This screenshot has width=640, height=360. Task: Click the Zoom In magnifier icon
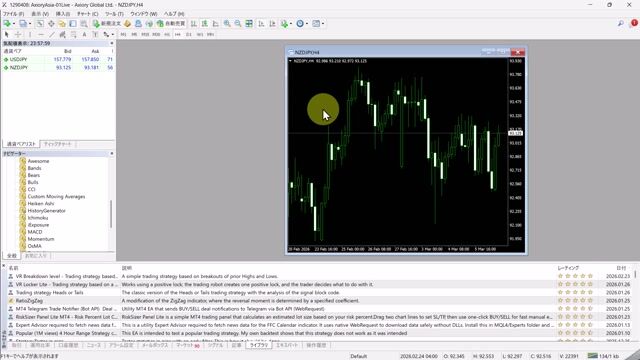click(x=227, y=24)
